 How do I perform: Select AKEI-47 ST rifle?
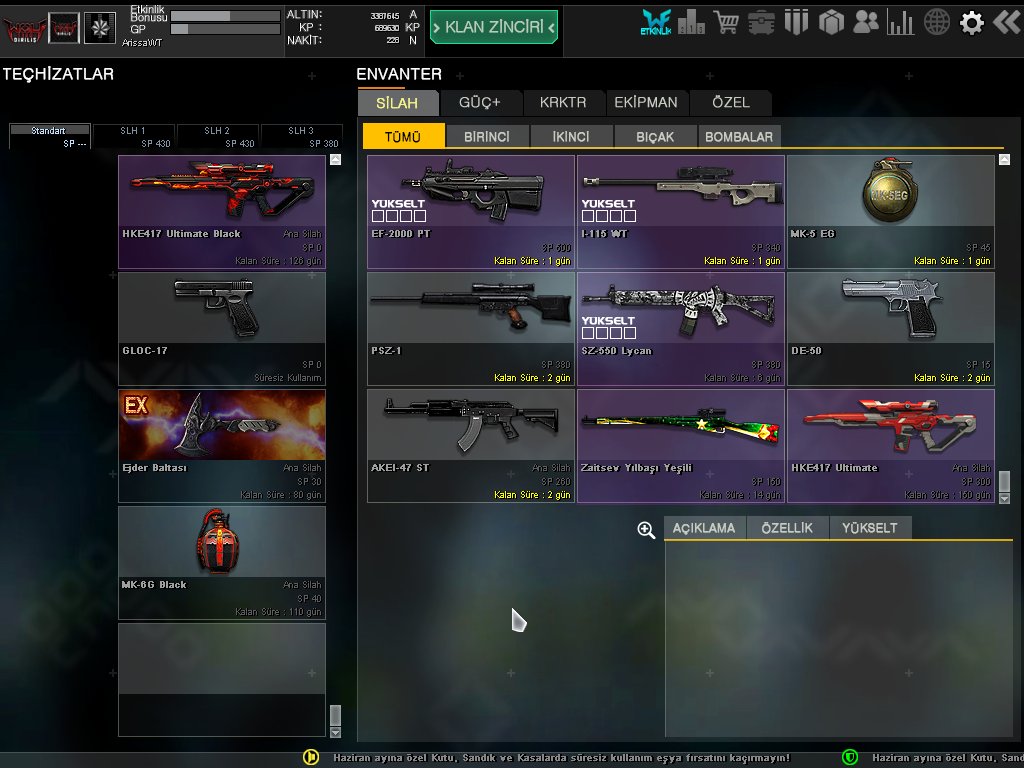pyautogui.click(x=471, y=445)
